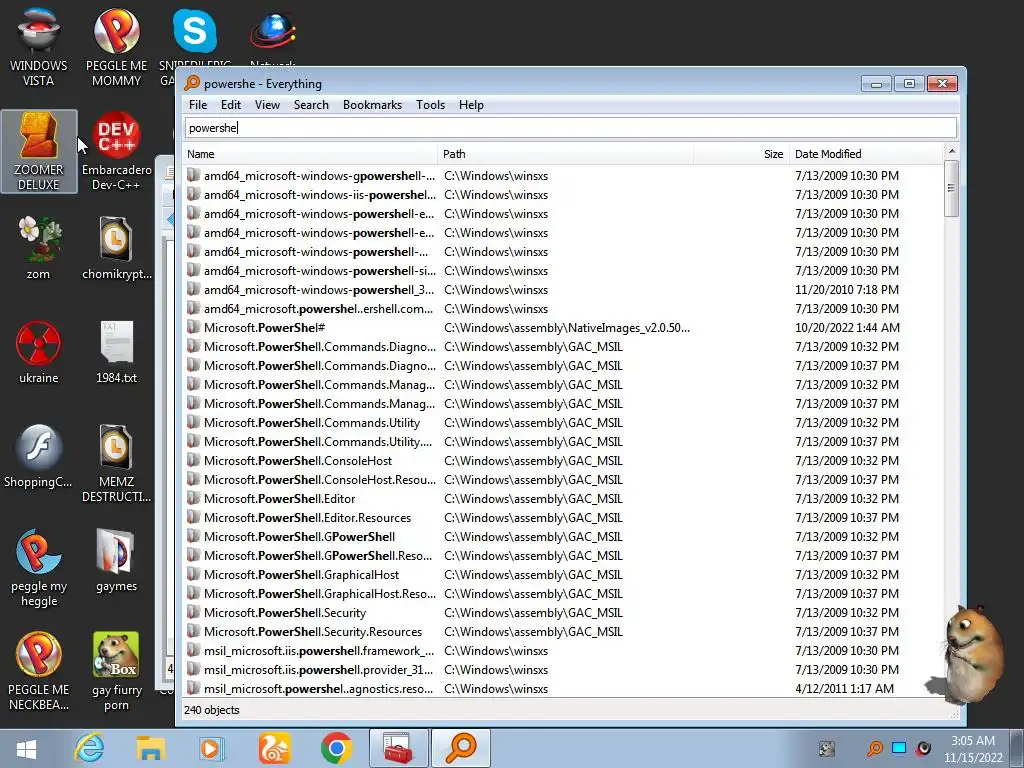Screen dimensions: 1024x768
Task: Select the PEGGLE ME NECKBEA... icon
Action: coord(39,671)
